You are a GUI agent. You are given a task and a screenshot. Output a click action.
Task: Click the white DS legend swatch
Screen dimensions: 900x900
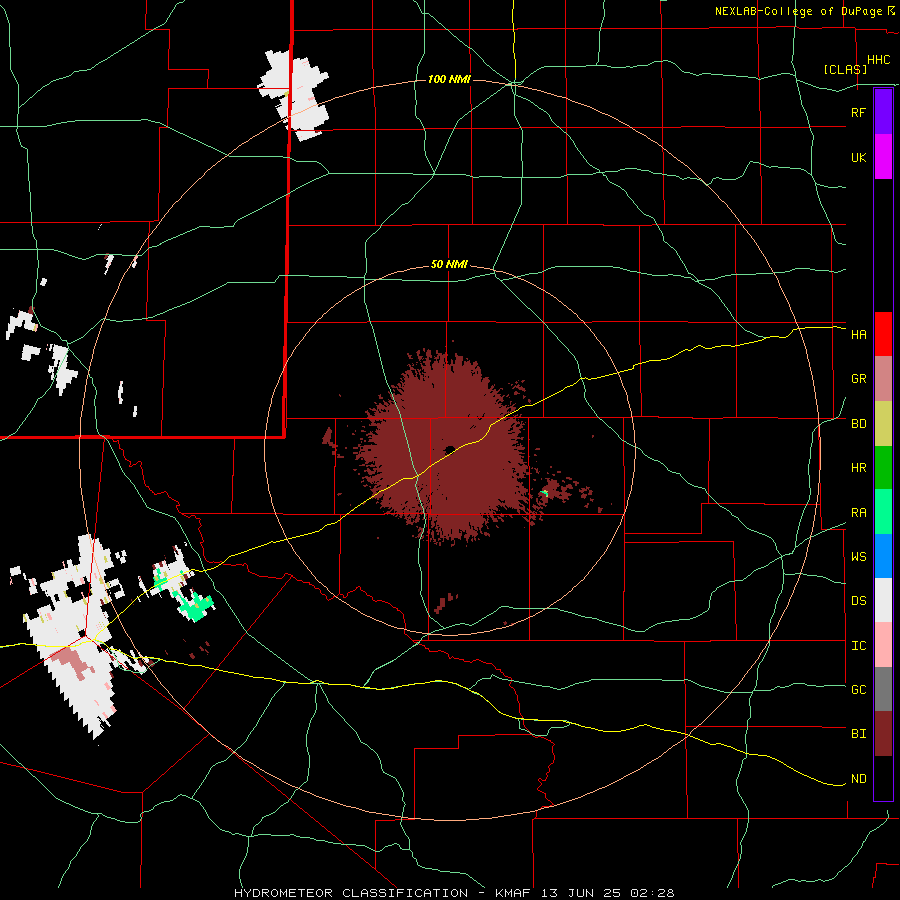tap(883, 600)
